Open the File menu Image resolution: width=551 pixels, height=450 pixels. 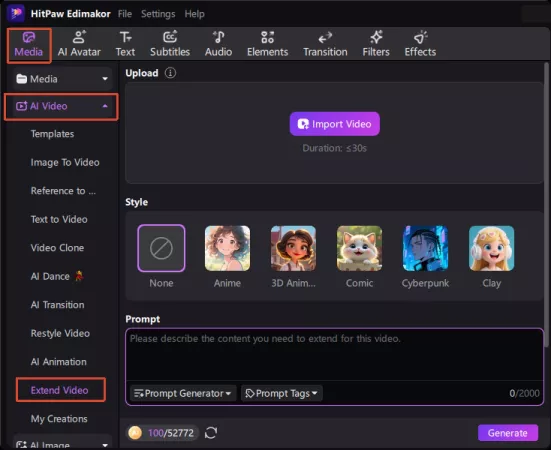point(125,14)
